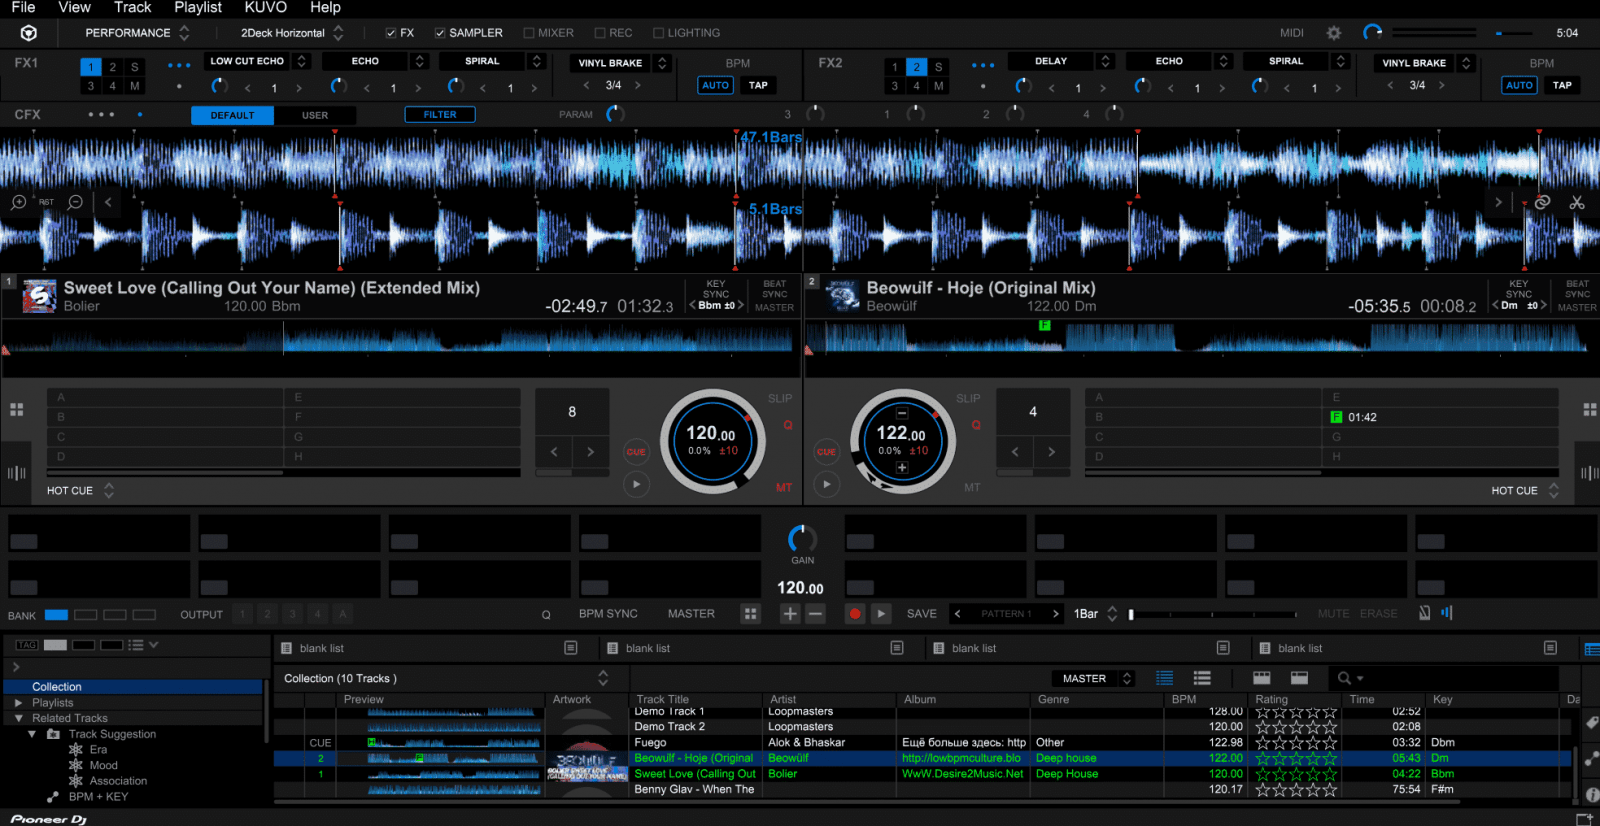Enable the FX checkbox
Viewport: 1600px width, 826px height.
[391, 33]
